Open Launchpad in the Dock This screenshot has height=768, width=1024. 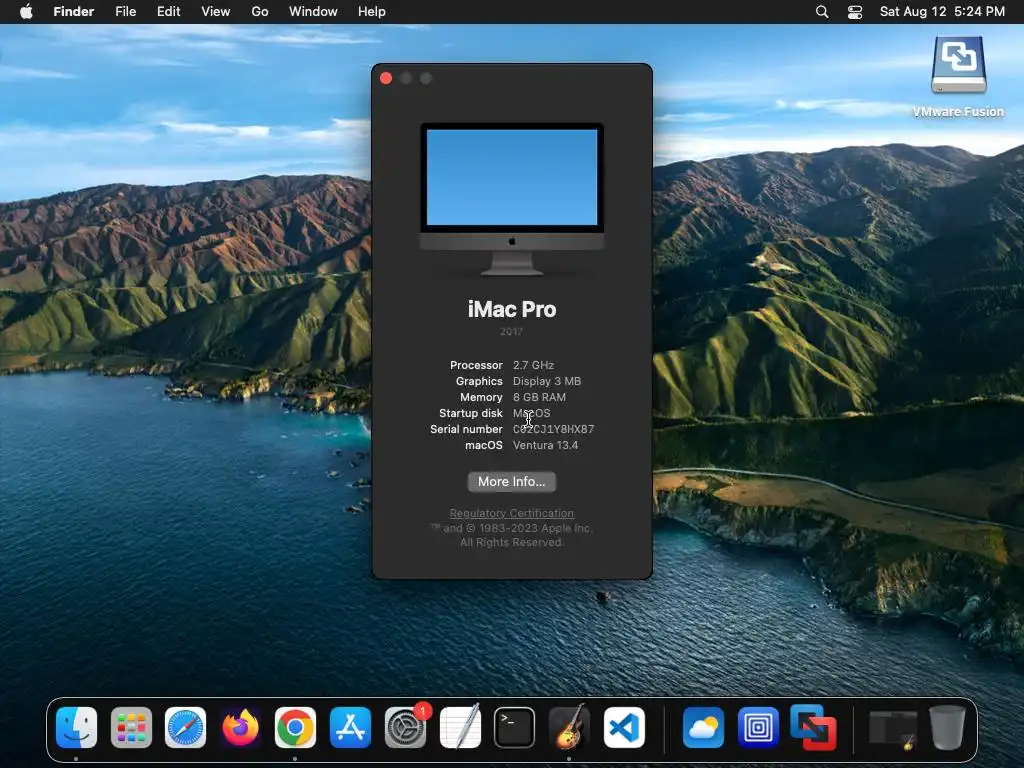coord(131,727)
